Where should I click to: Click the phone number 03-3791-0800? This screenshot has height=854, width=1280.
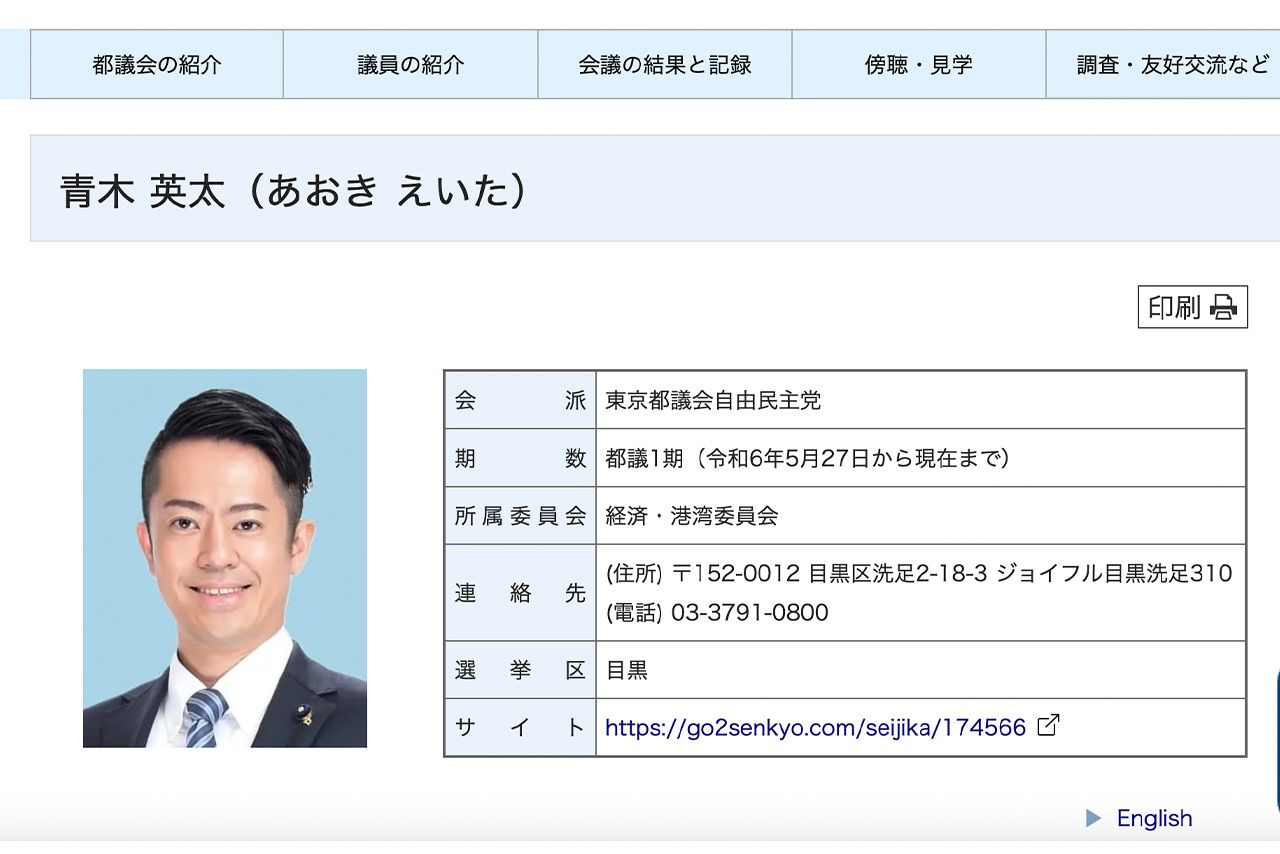pos(749,612)
